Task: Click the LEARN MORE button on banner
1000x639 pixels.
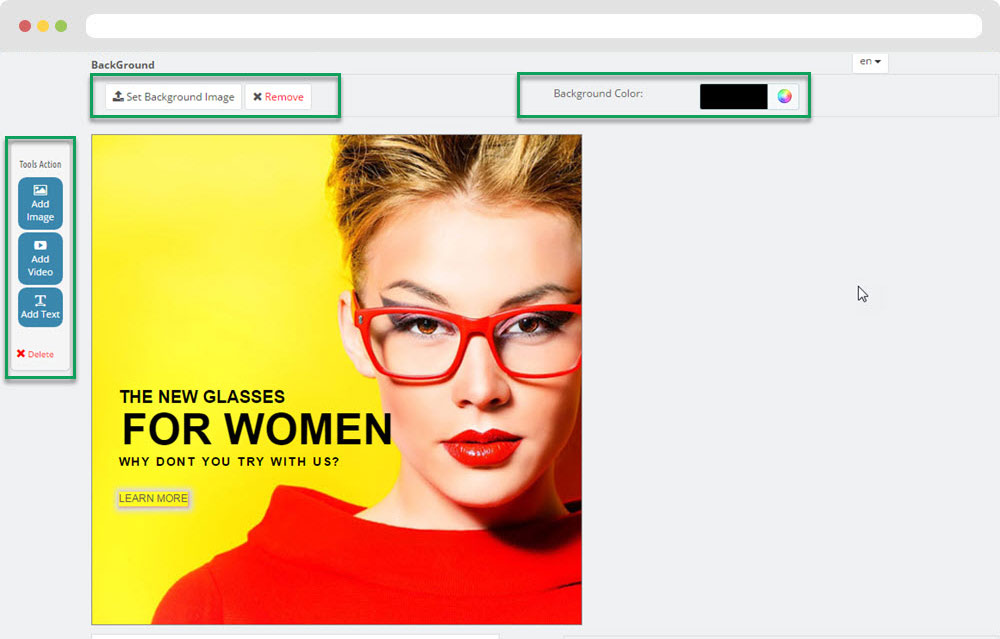Action: [x=153, y=498]
